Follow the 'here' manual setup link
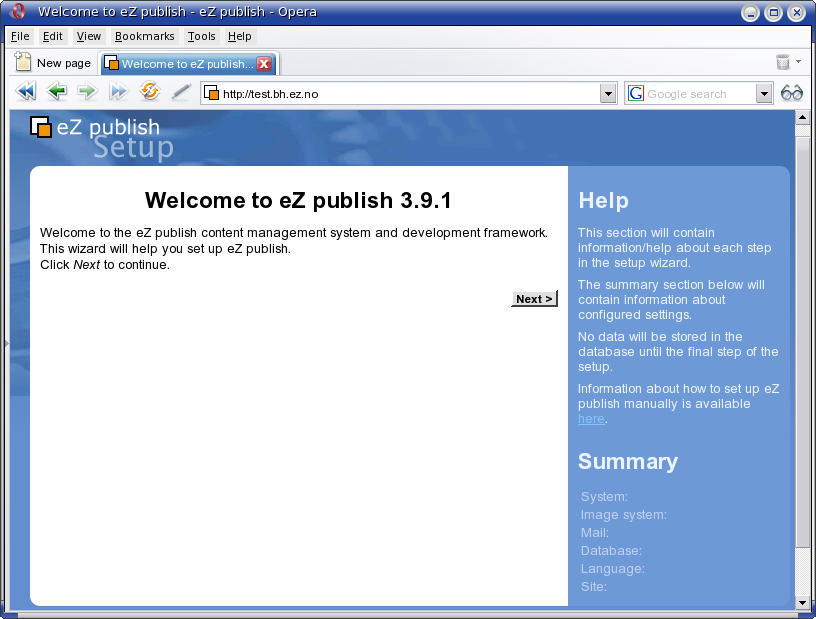The height and width of the screenshot is (619, 816). (591, 419)
